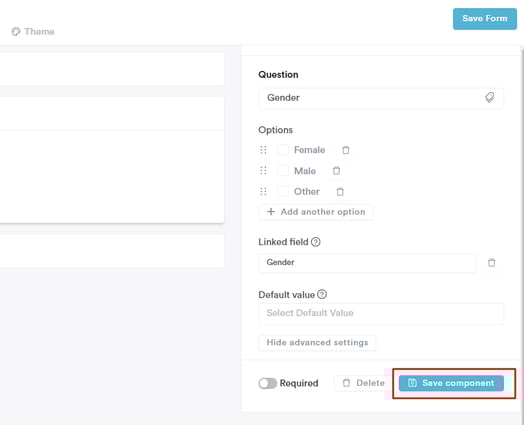Collapse with Hide advanced settings
Image resolution: width=524 pixels, height=425 pixels.
point(317,343)
